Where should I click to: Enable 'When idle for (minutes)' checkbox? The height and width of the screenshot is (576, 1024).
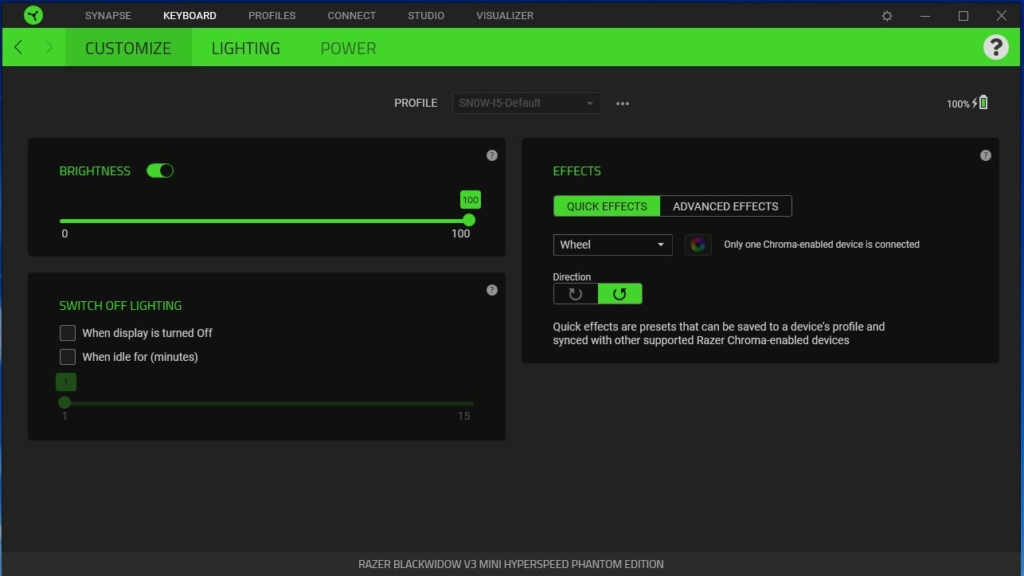(x=67, y=357)
